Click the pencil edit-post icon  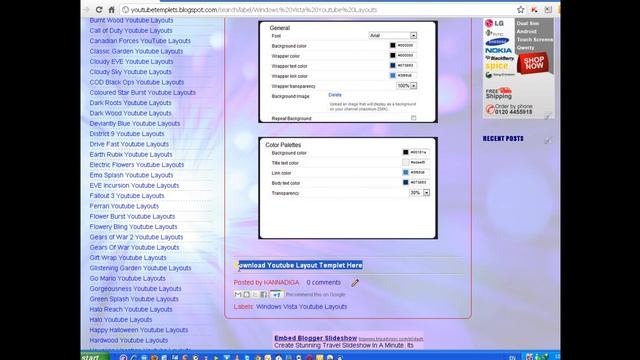coord(355,282)
